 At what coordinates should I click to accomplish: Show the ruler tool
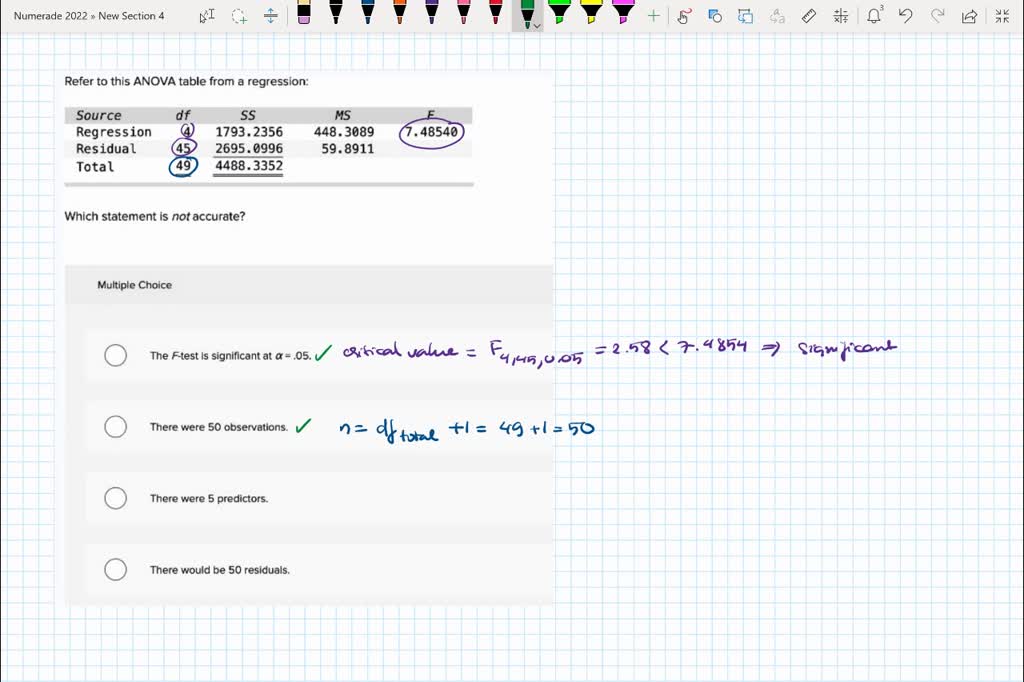810,16
